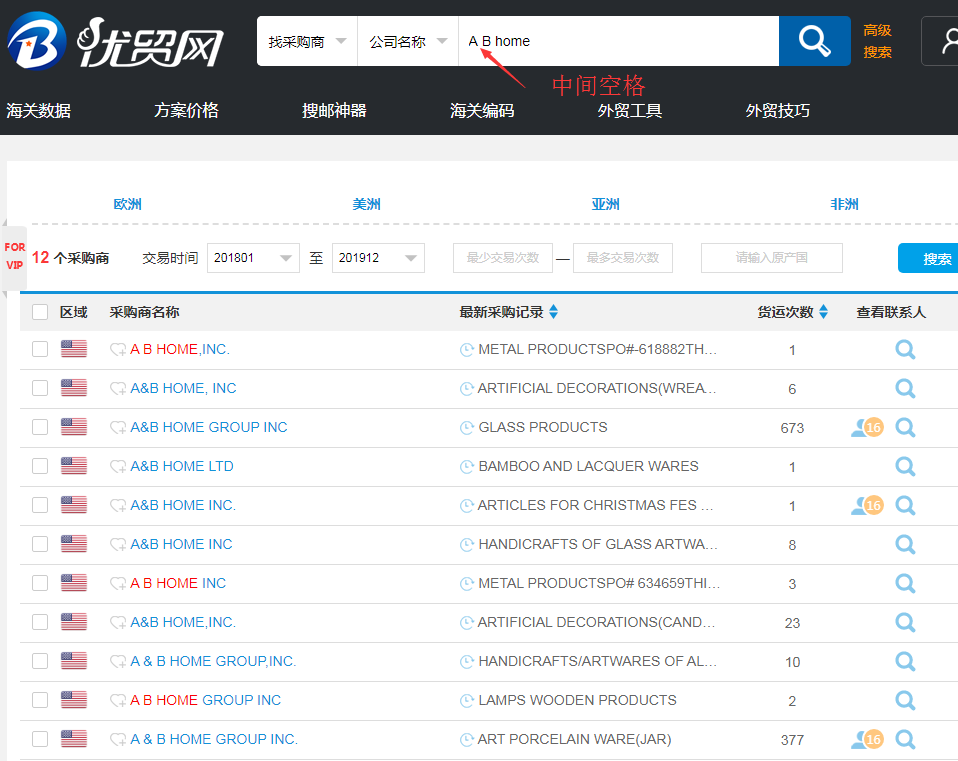
Task: Open the 公司名称 search field dropdown
Action: pyautogui.click(x=408, y=41)
